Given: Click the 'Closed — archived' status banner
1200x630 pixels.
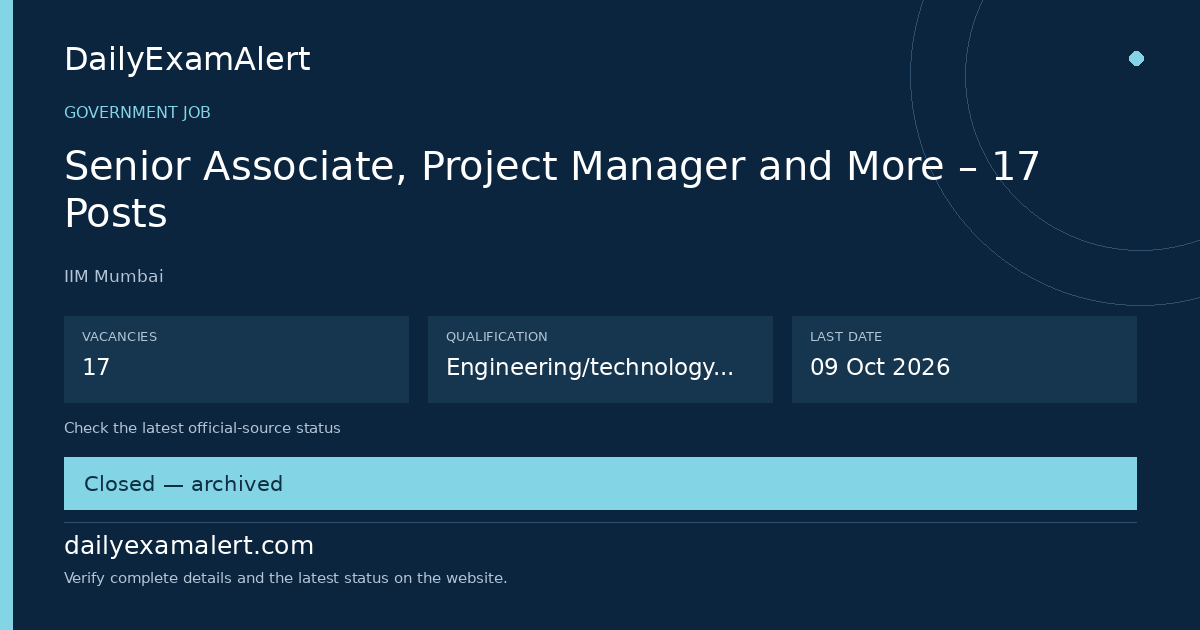Looking at the screenshot, I should (600, 484).
